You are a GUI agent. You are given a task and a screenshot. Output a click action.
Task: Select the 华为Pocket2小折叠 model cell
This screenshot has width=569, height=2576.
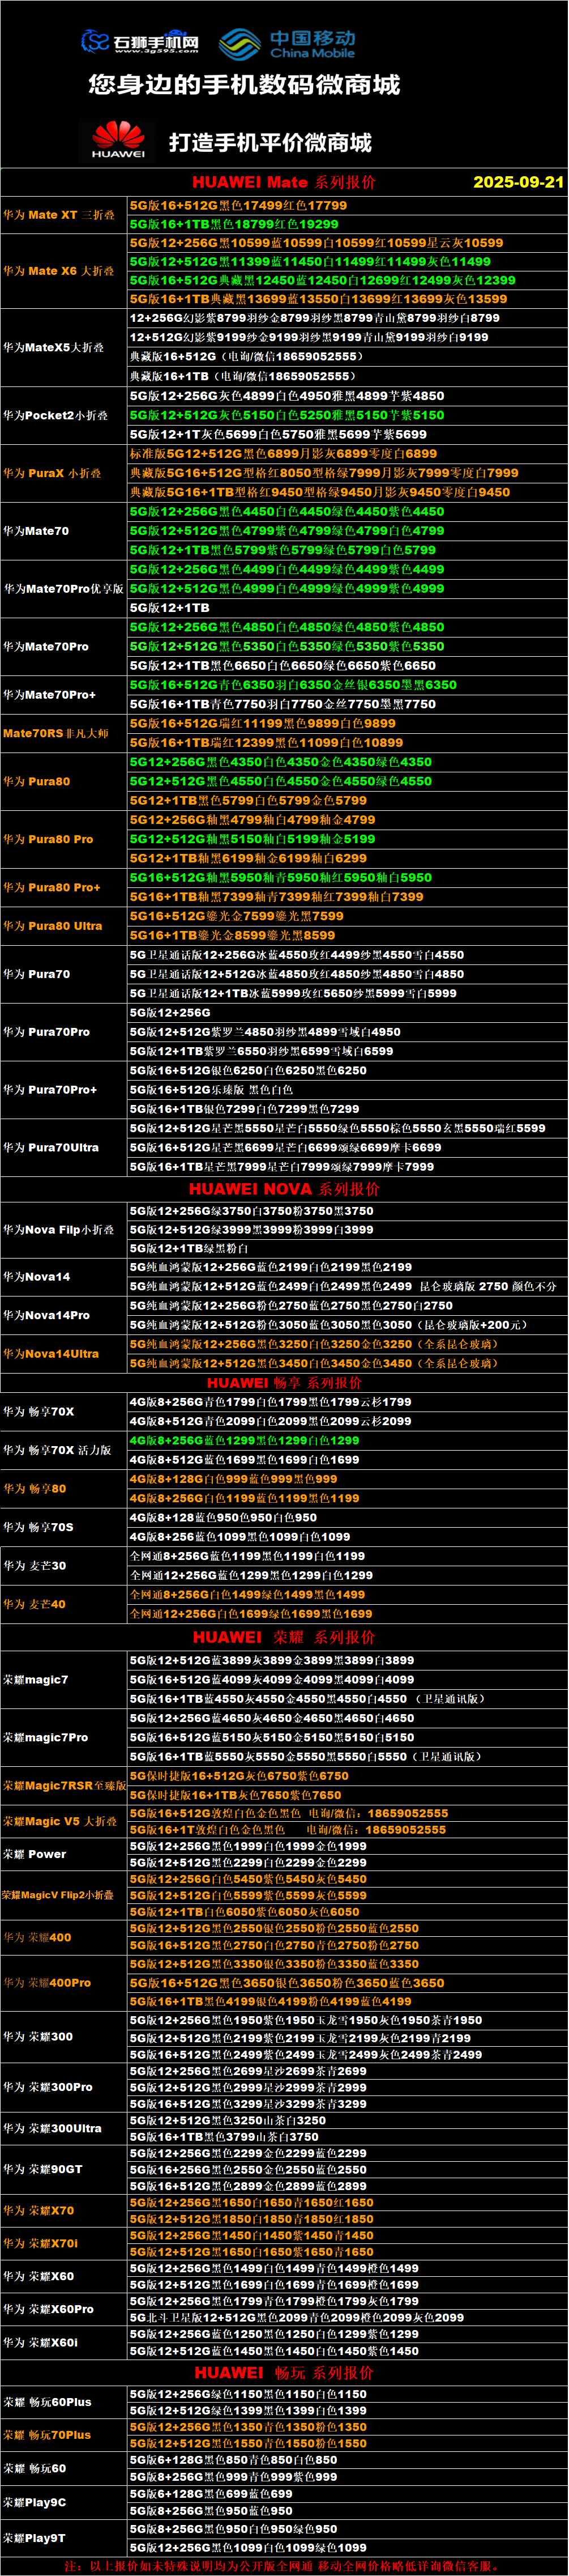[x=59, y=415]
